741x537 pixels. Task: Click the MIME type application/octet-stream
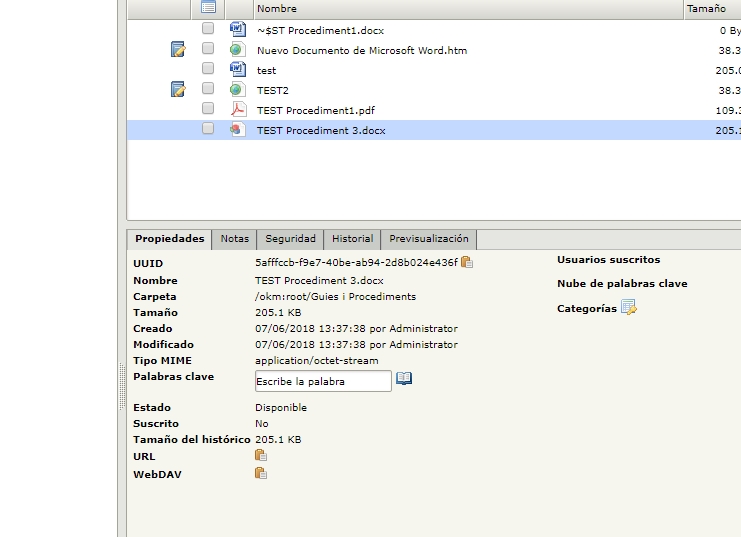pos(317,361)
